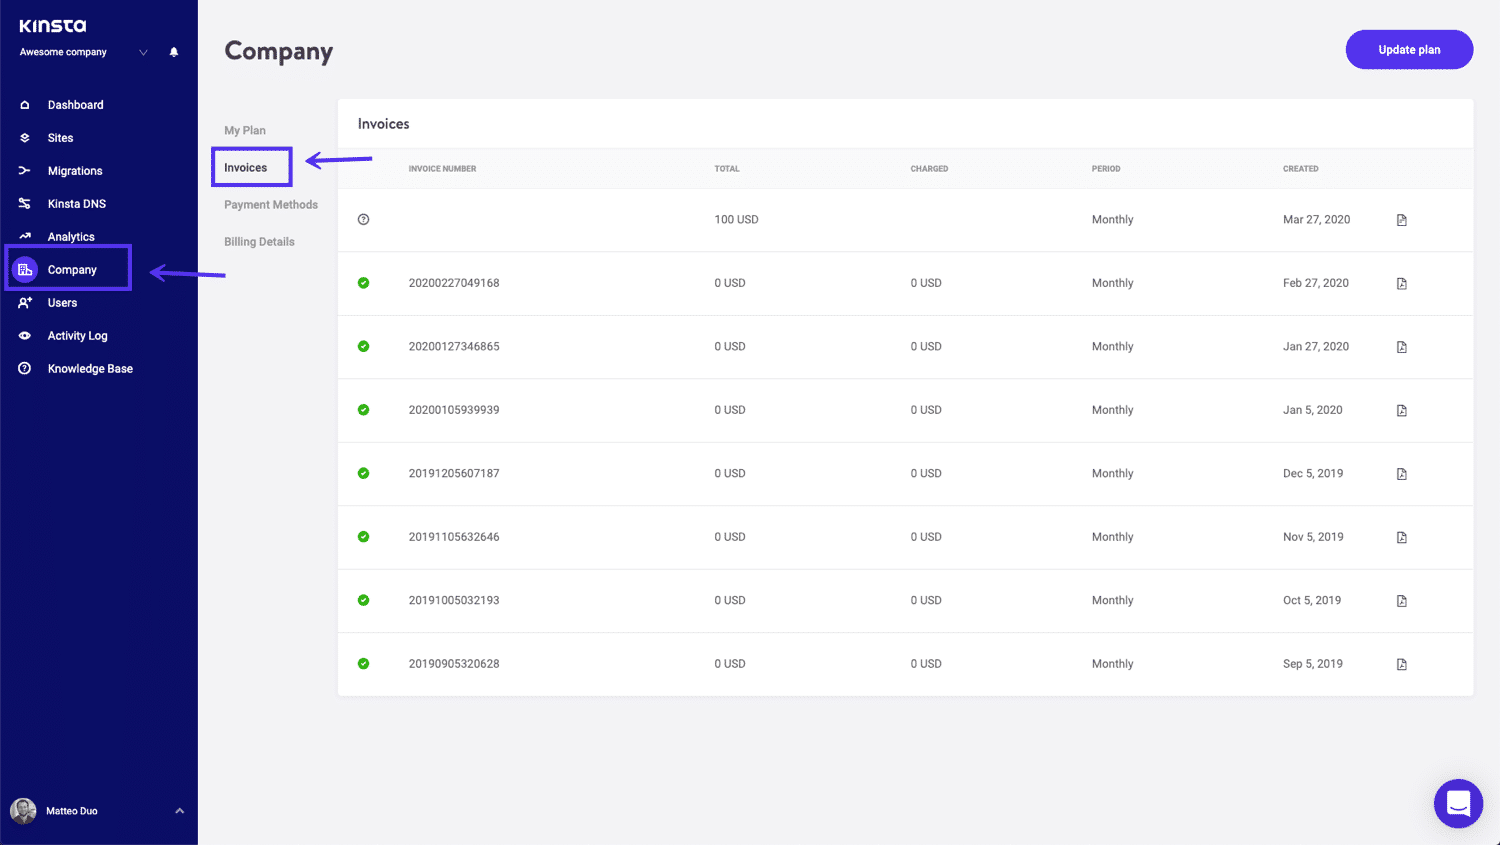Switch to the Payment Methods tab
The width and height of the screenshot is (1500, 845).
[x=270, y=205]
